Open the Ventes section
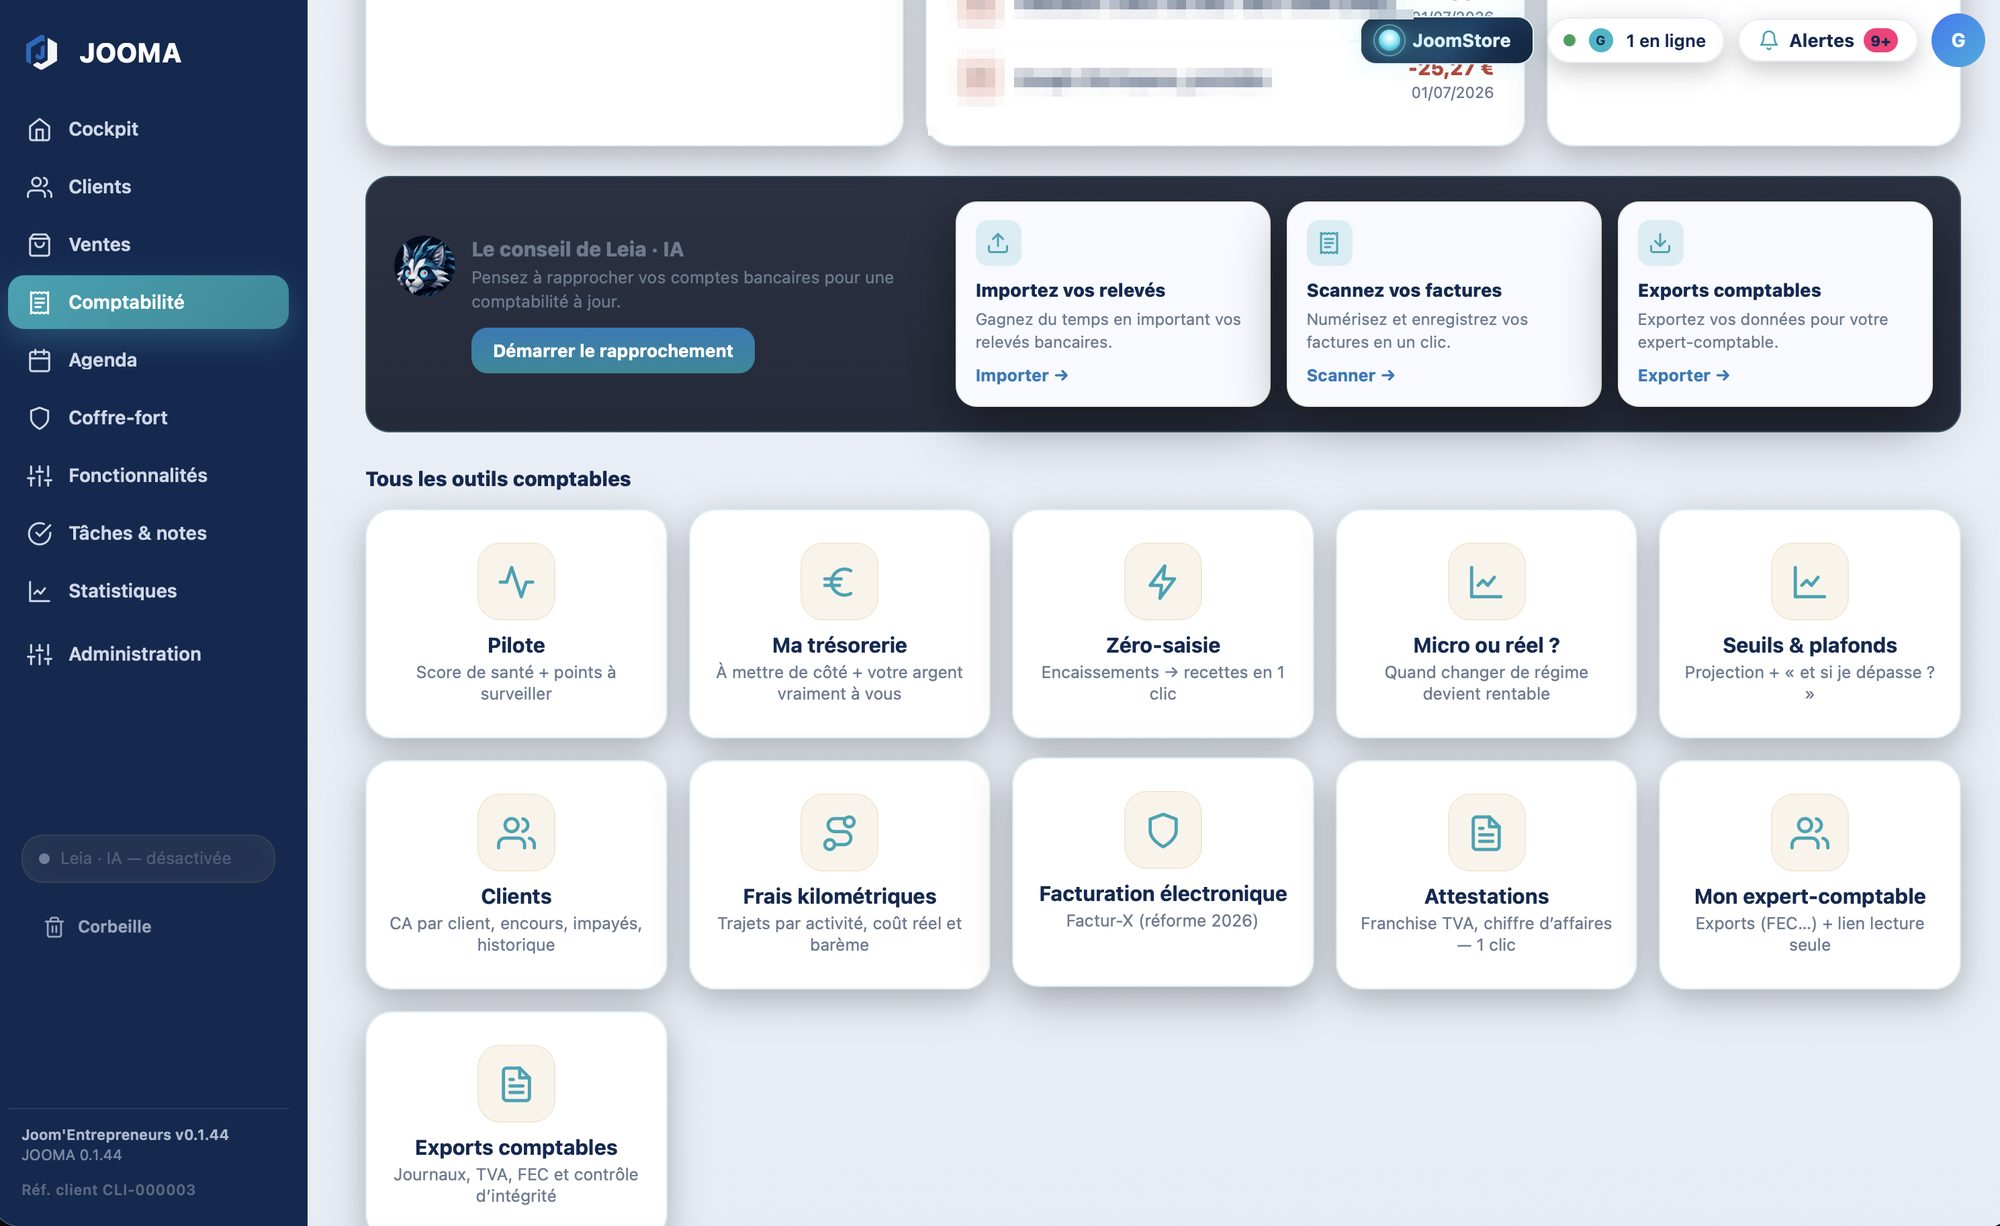The height and width of the screenshot is (1226, 2000). click(148, 245)
